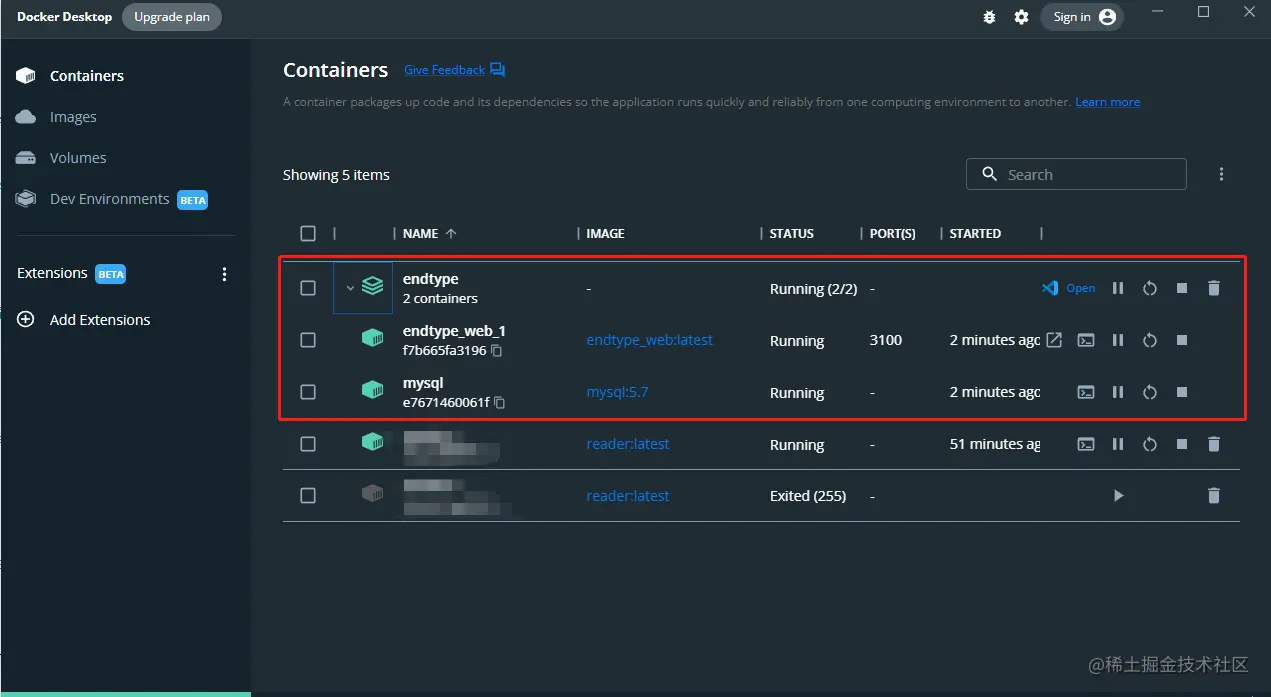
Task: Open terminal for running reader:latest container
Action: [1086, 444]
